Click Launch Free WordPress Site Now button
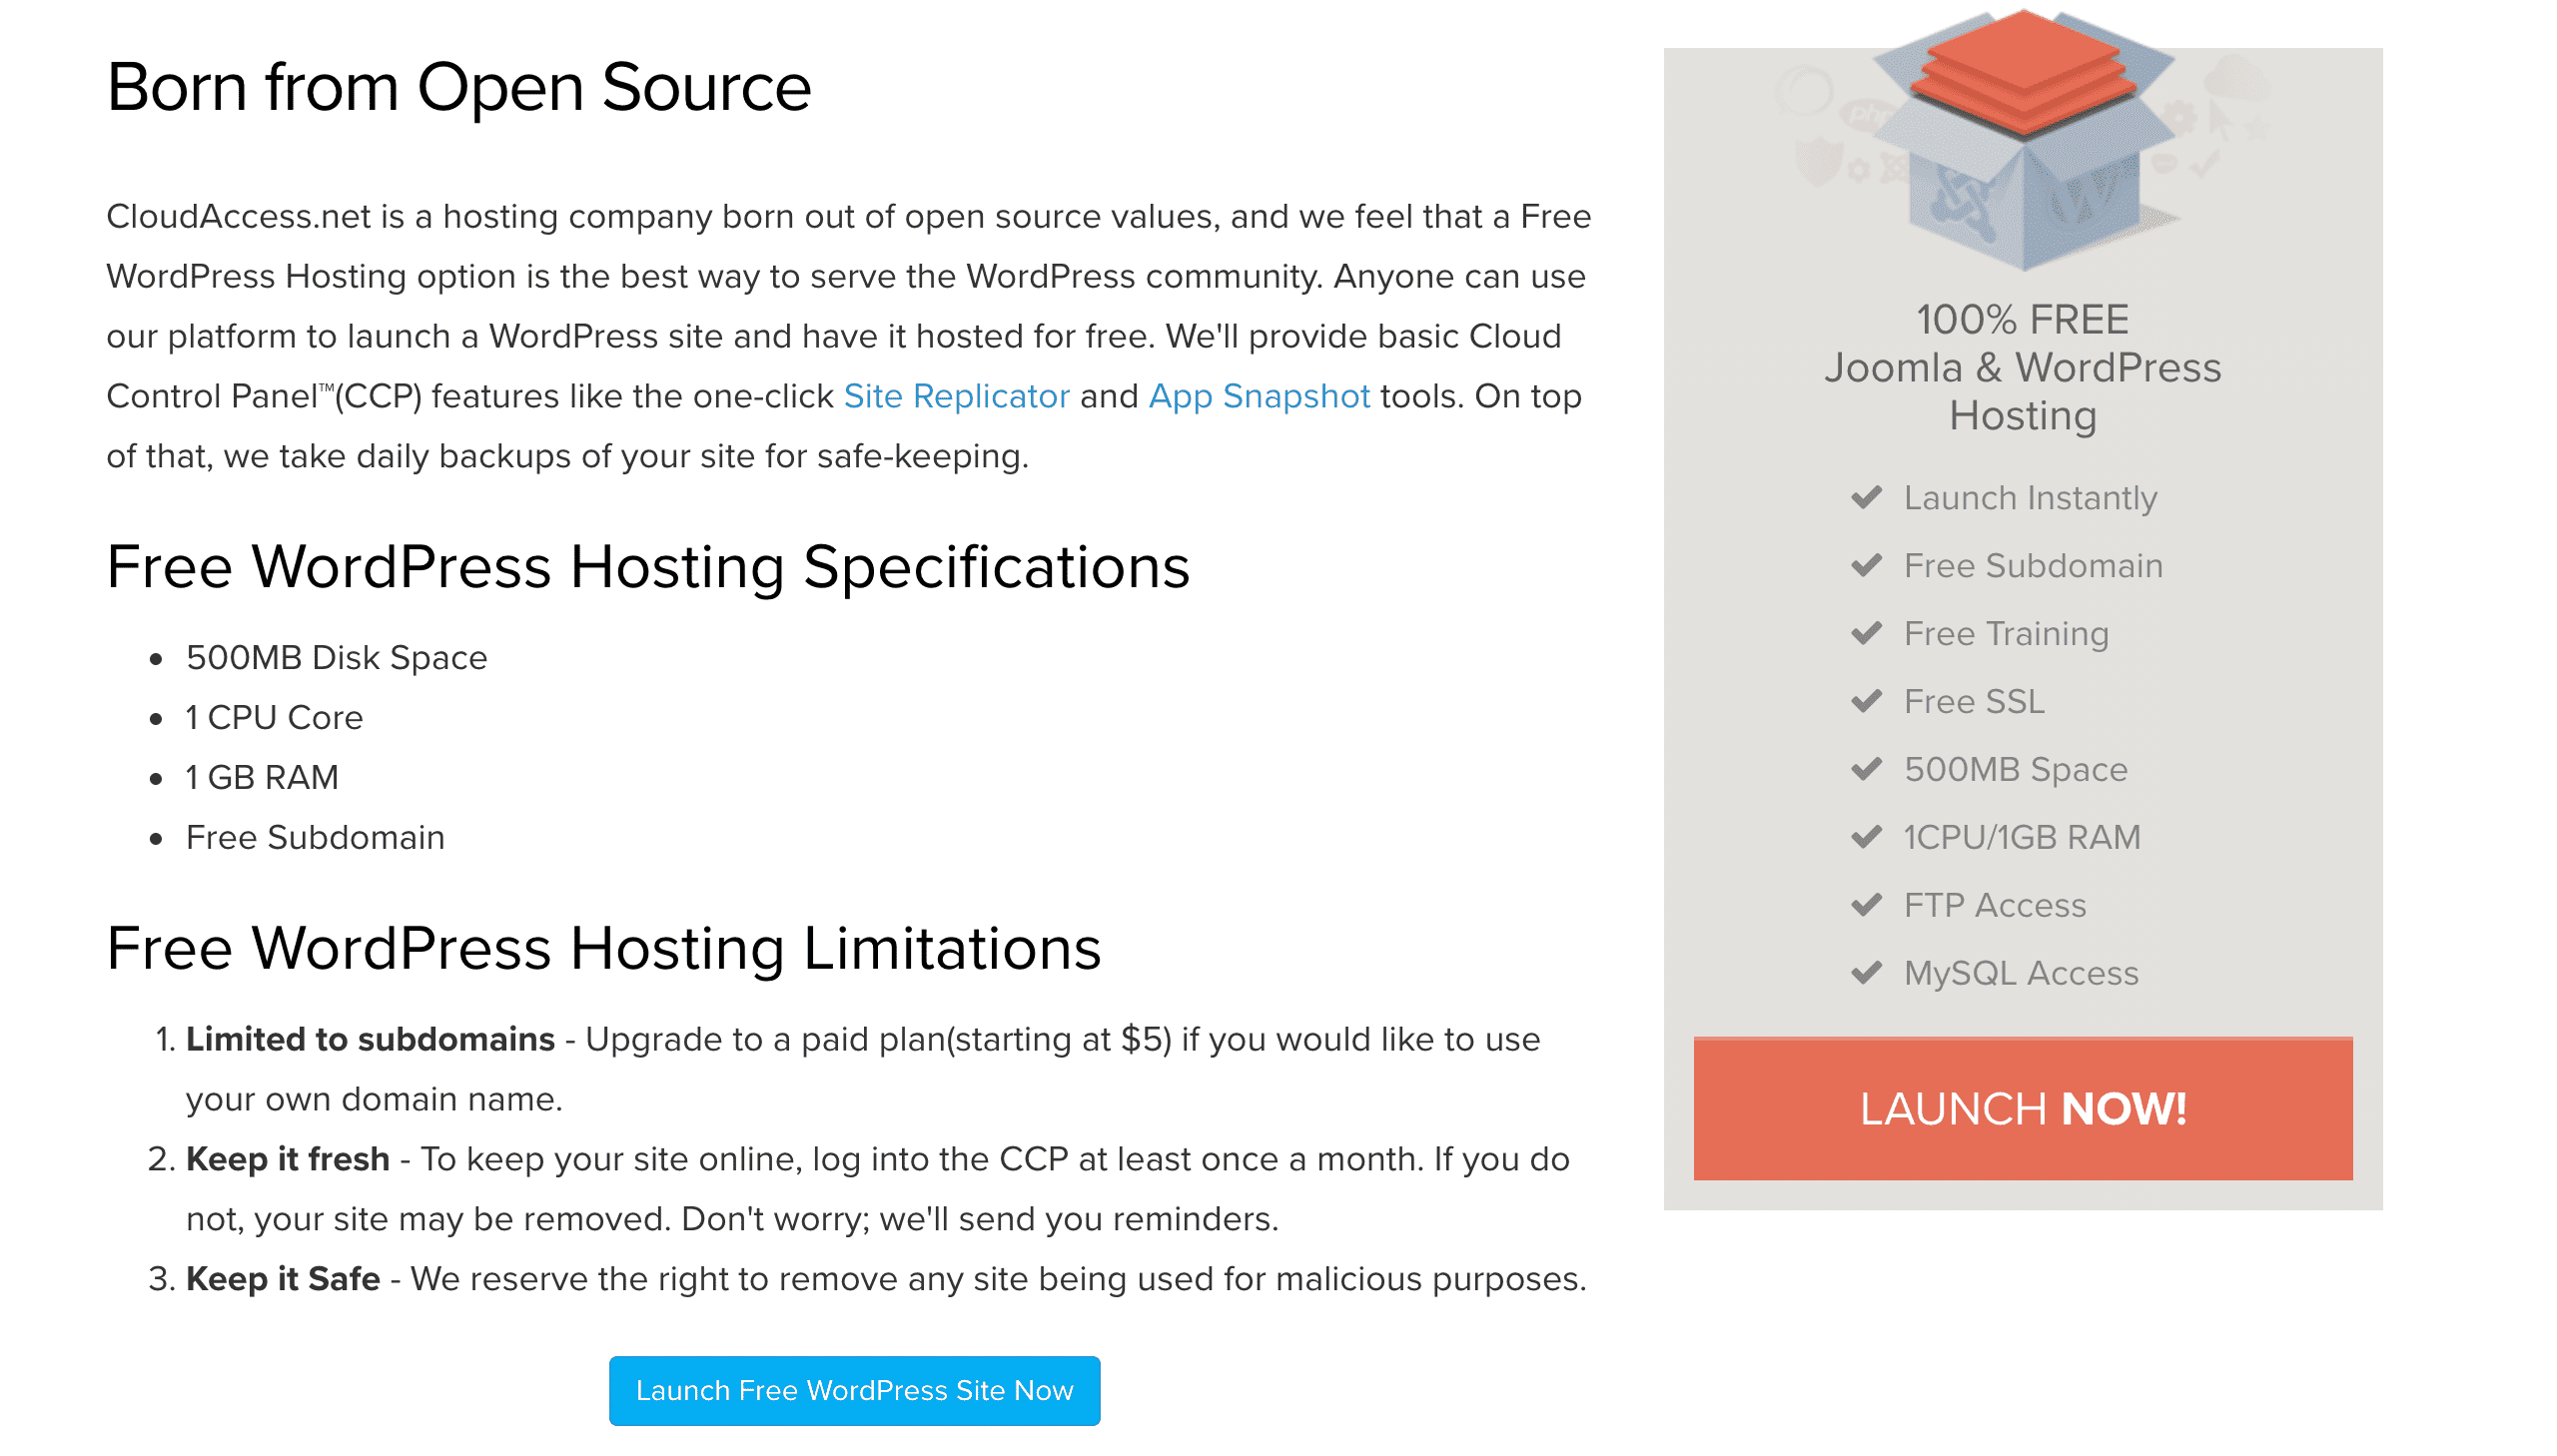Viewport: 2557px width, 1456px height. [854, 1390]
